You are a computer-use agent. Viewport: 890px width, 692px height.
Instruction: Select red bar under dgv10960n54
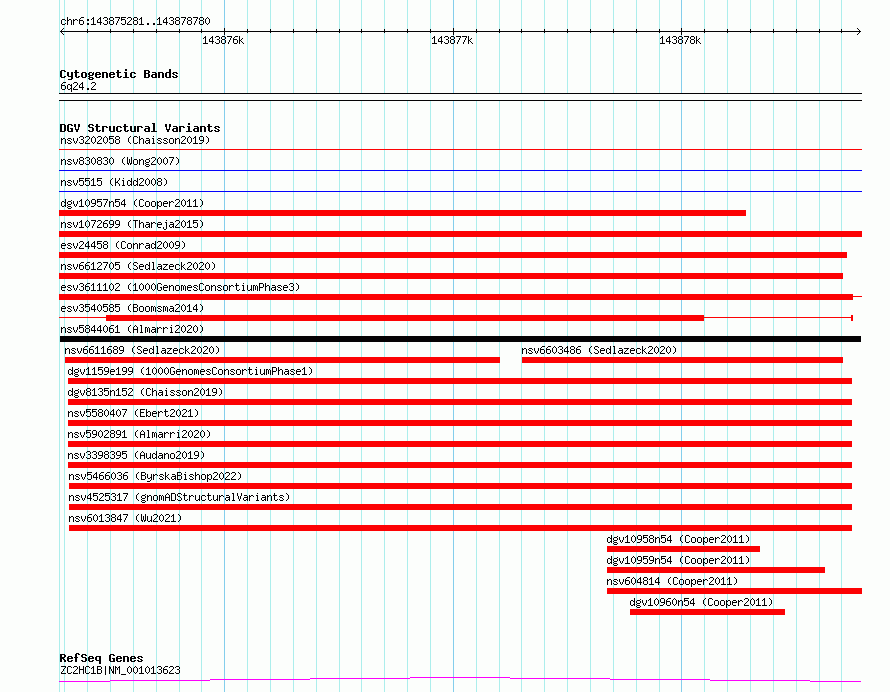point(707,612)
